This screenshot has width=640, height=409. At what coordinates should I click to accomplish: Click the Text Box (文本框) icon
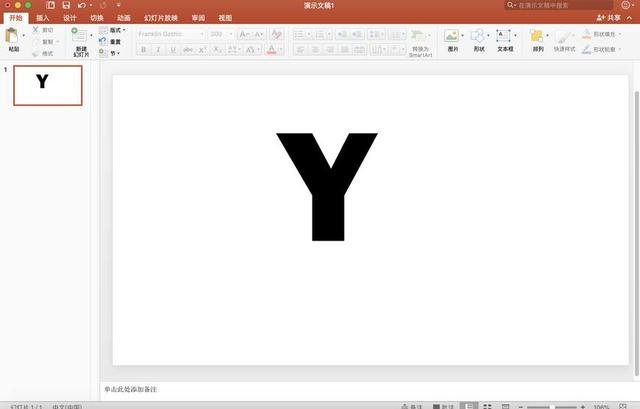[x=504, y=37]
